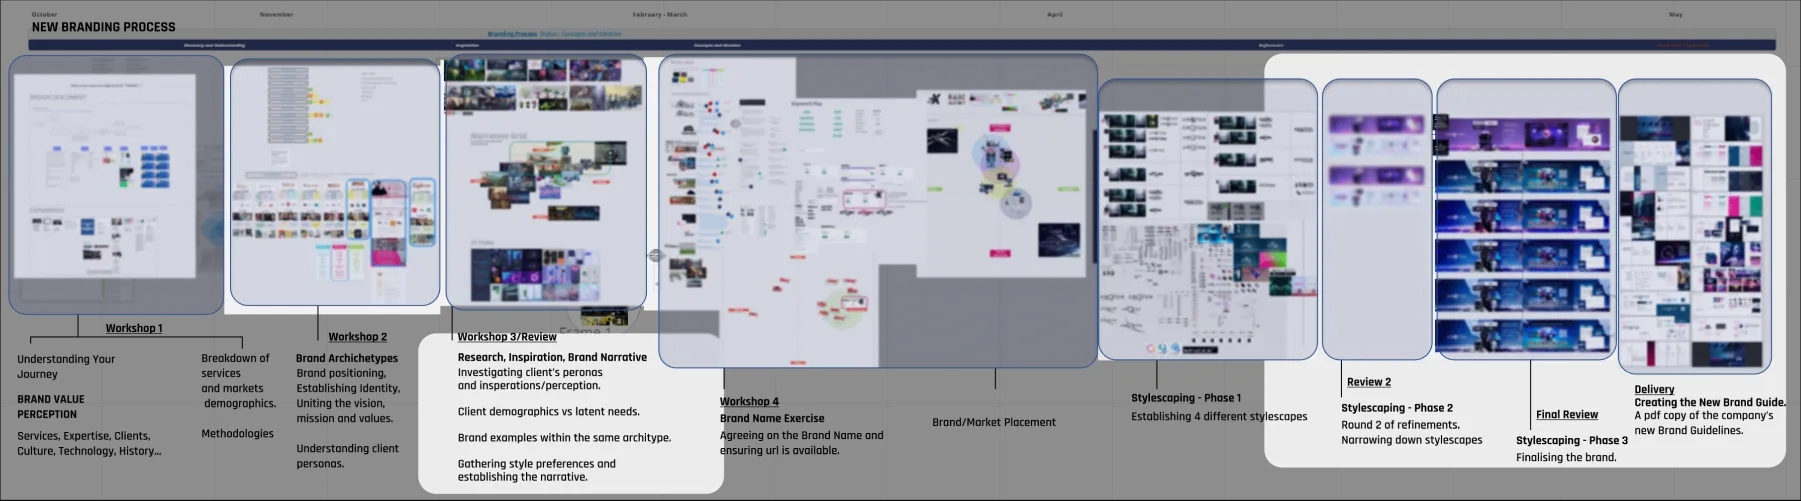Select the Services, Expertise, Clients text
The height and width of the screenshot is (501, 1801).
(x=89, y=443)
